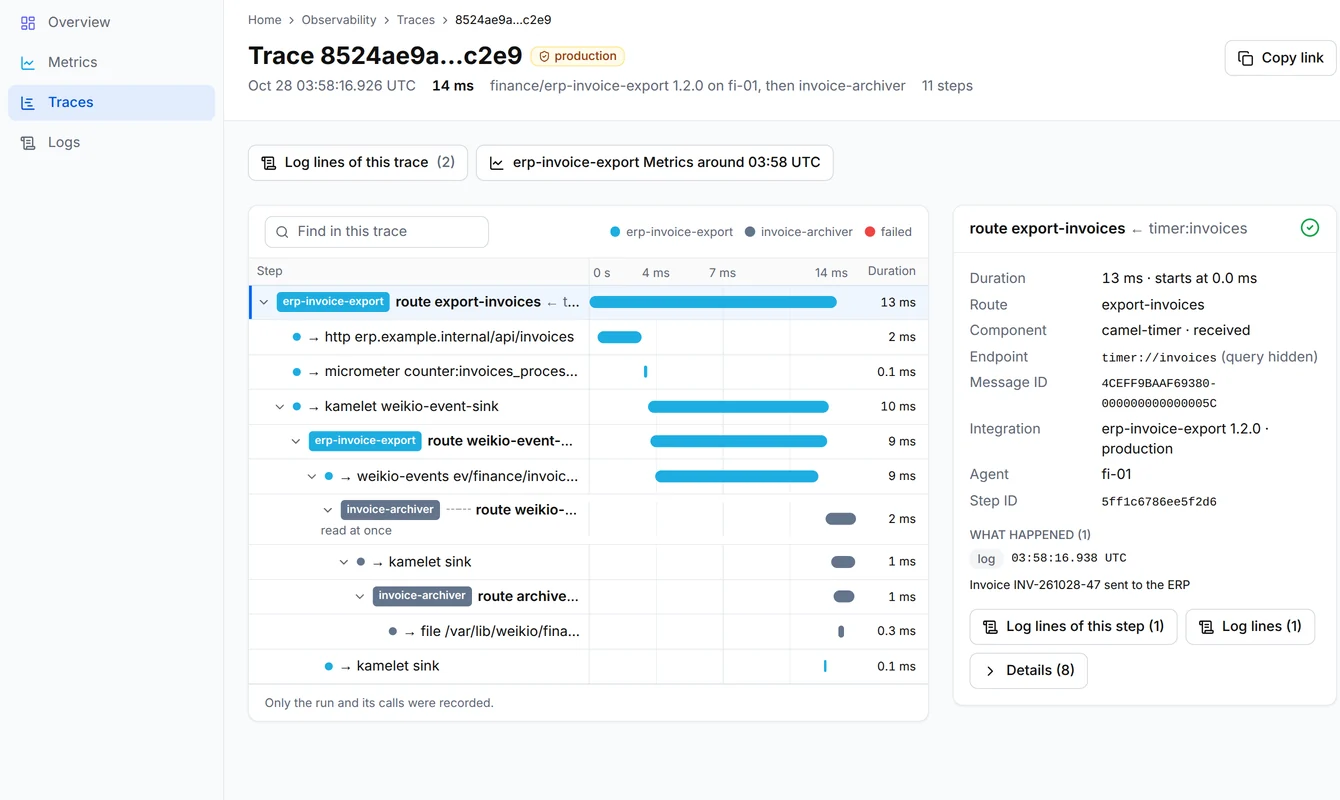Click the Overview grid icon

point(28,22)
